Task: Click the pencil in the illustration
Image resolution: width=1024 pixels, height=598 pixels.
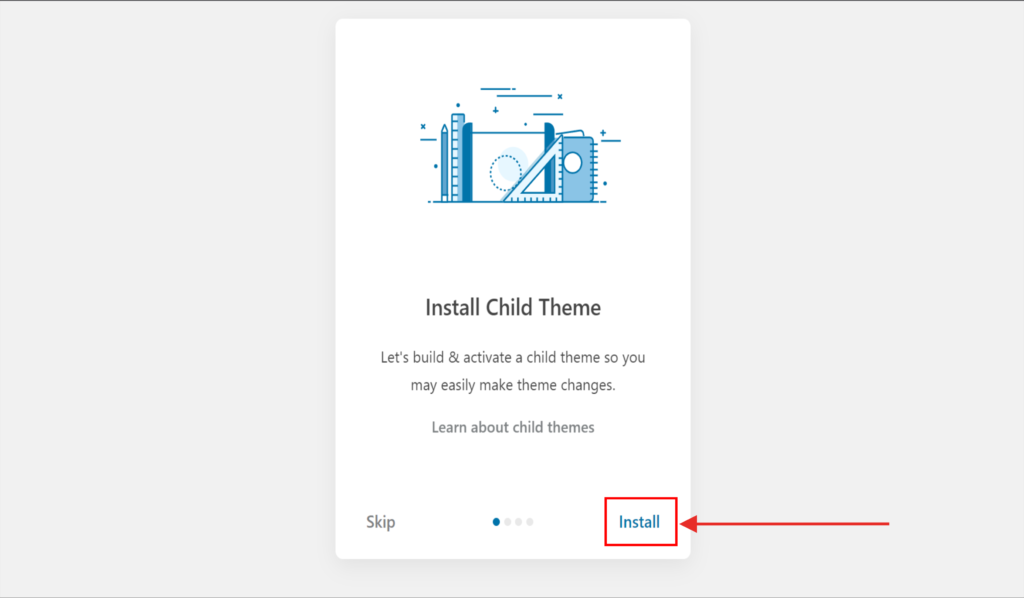Action: point(444,163)
